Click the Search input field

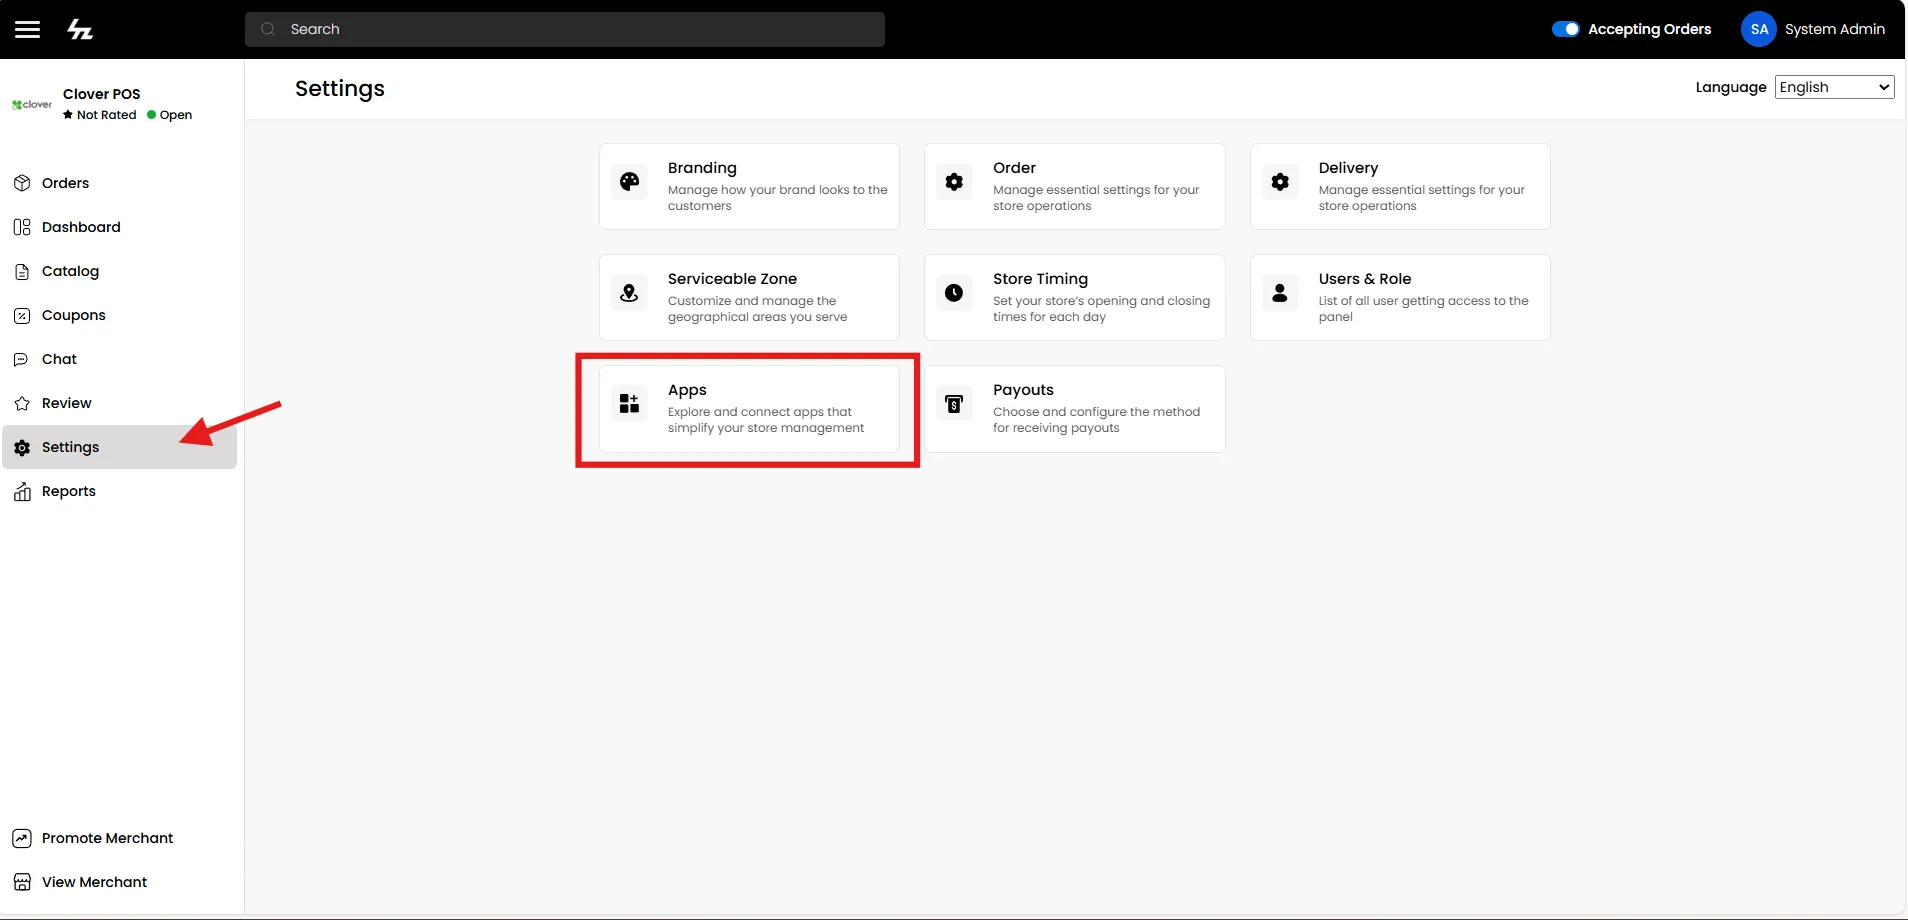565,29
